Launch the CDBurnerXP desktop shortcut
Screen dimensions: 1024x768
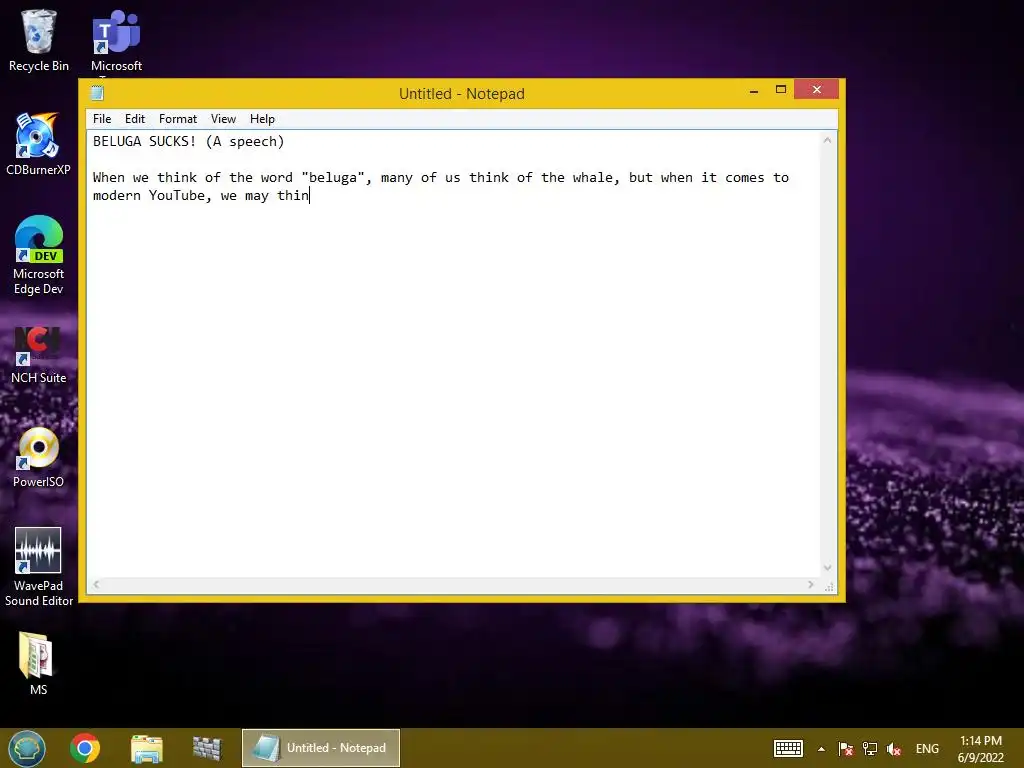click(39, 144)
